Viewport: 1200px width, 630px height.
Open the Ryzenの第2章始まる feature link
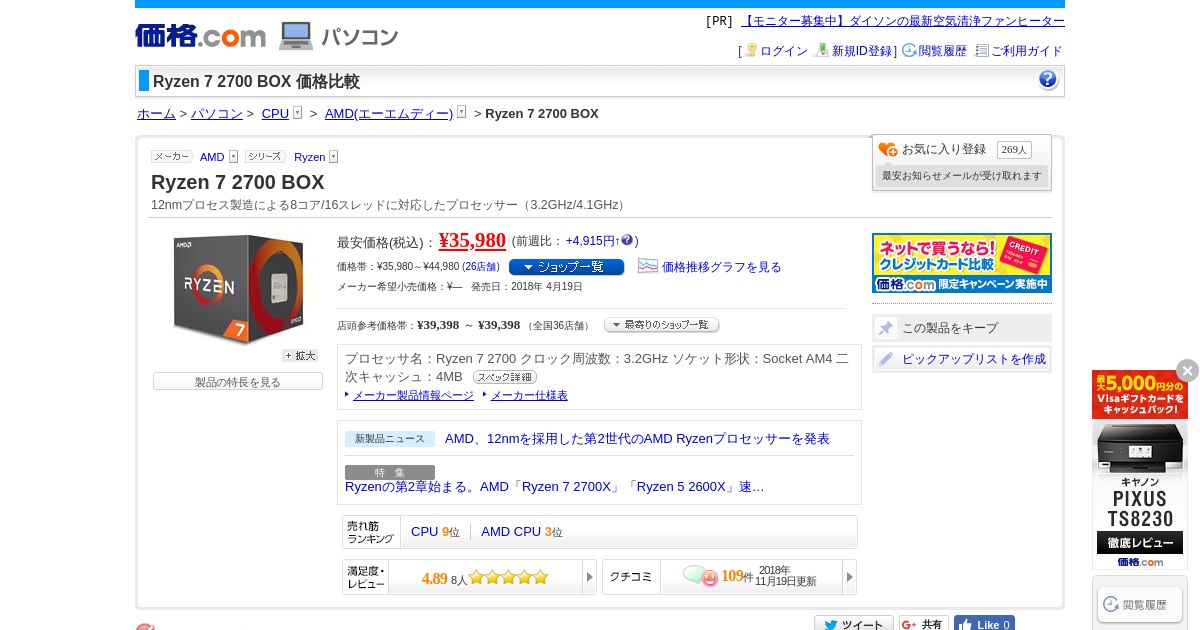[x=555, y=487]
